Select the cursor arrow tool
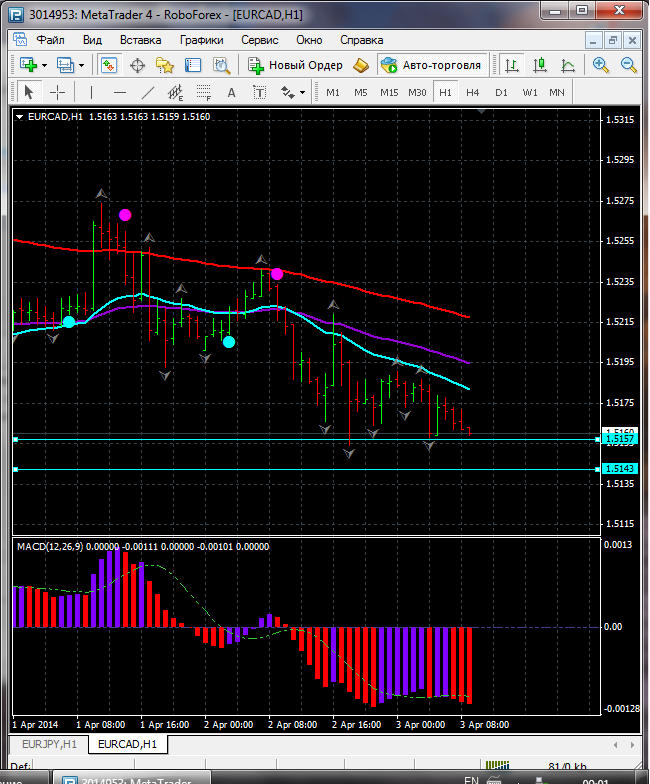Image resolution: width=650 pixels, height=784 pixels. [x=28, y=92]
